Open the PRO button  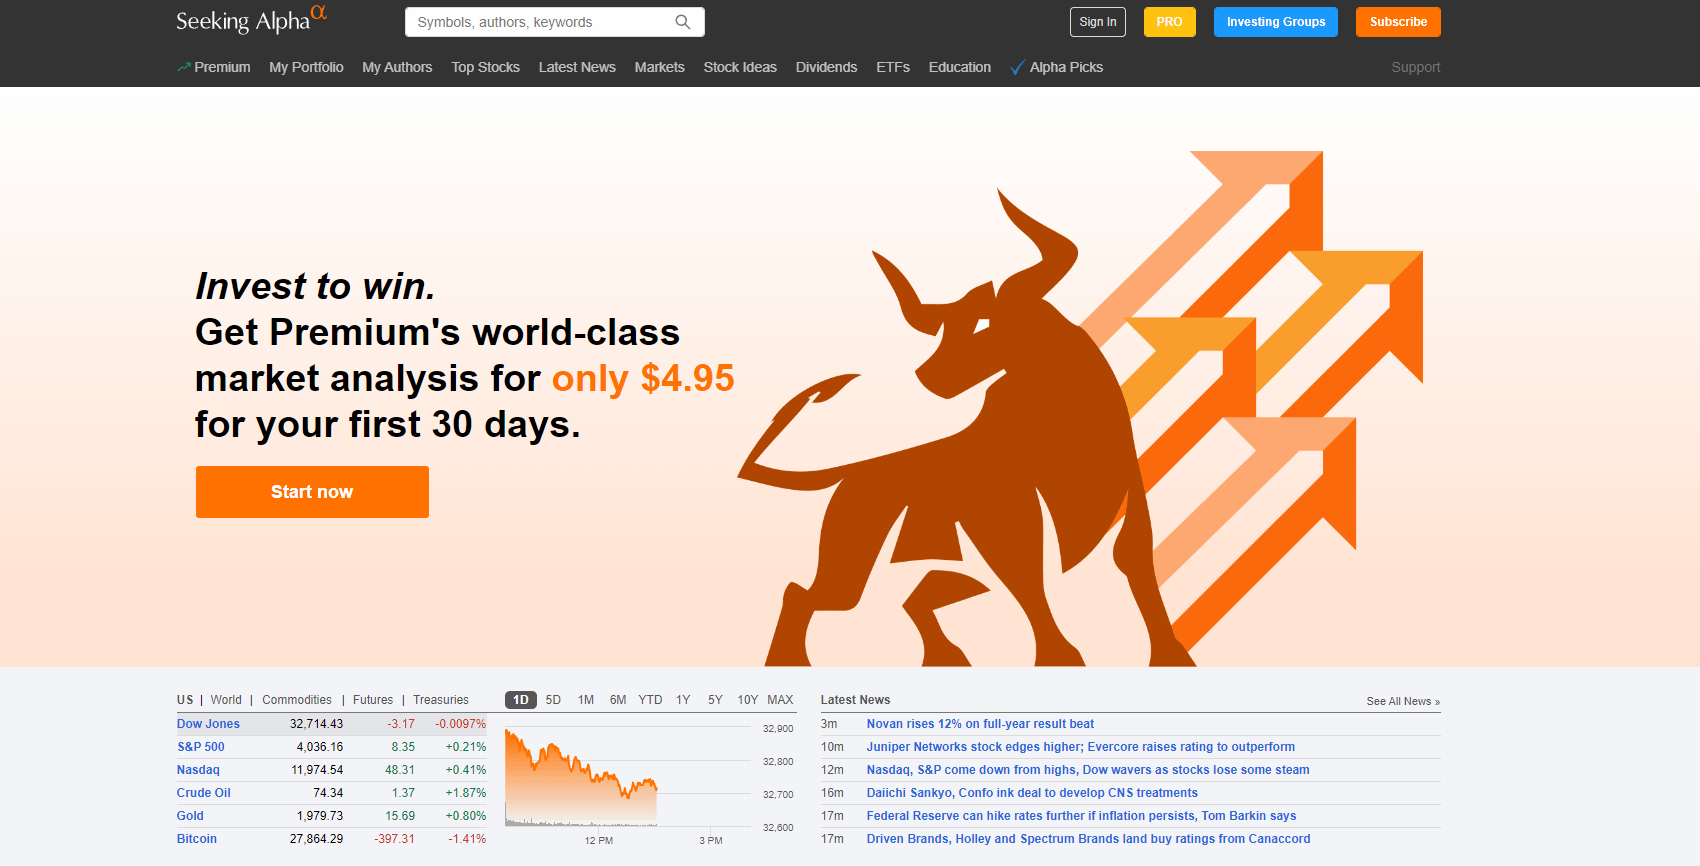[x=1170, y=22]
